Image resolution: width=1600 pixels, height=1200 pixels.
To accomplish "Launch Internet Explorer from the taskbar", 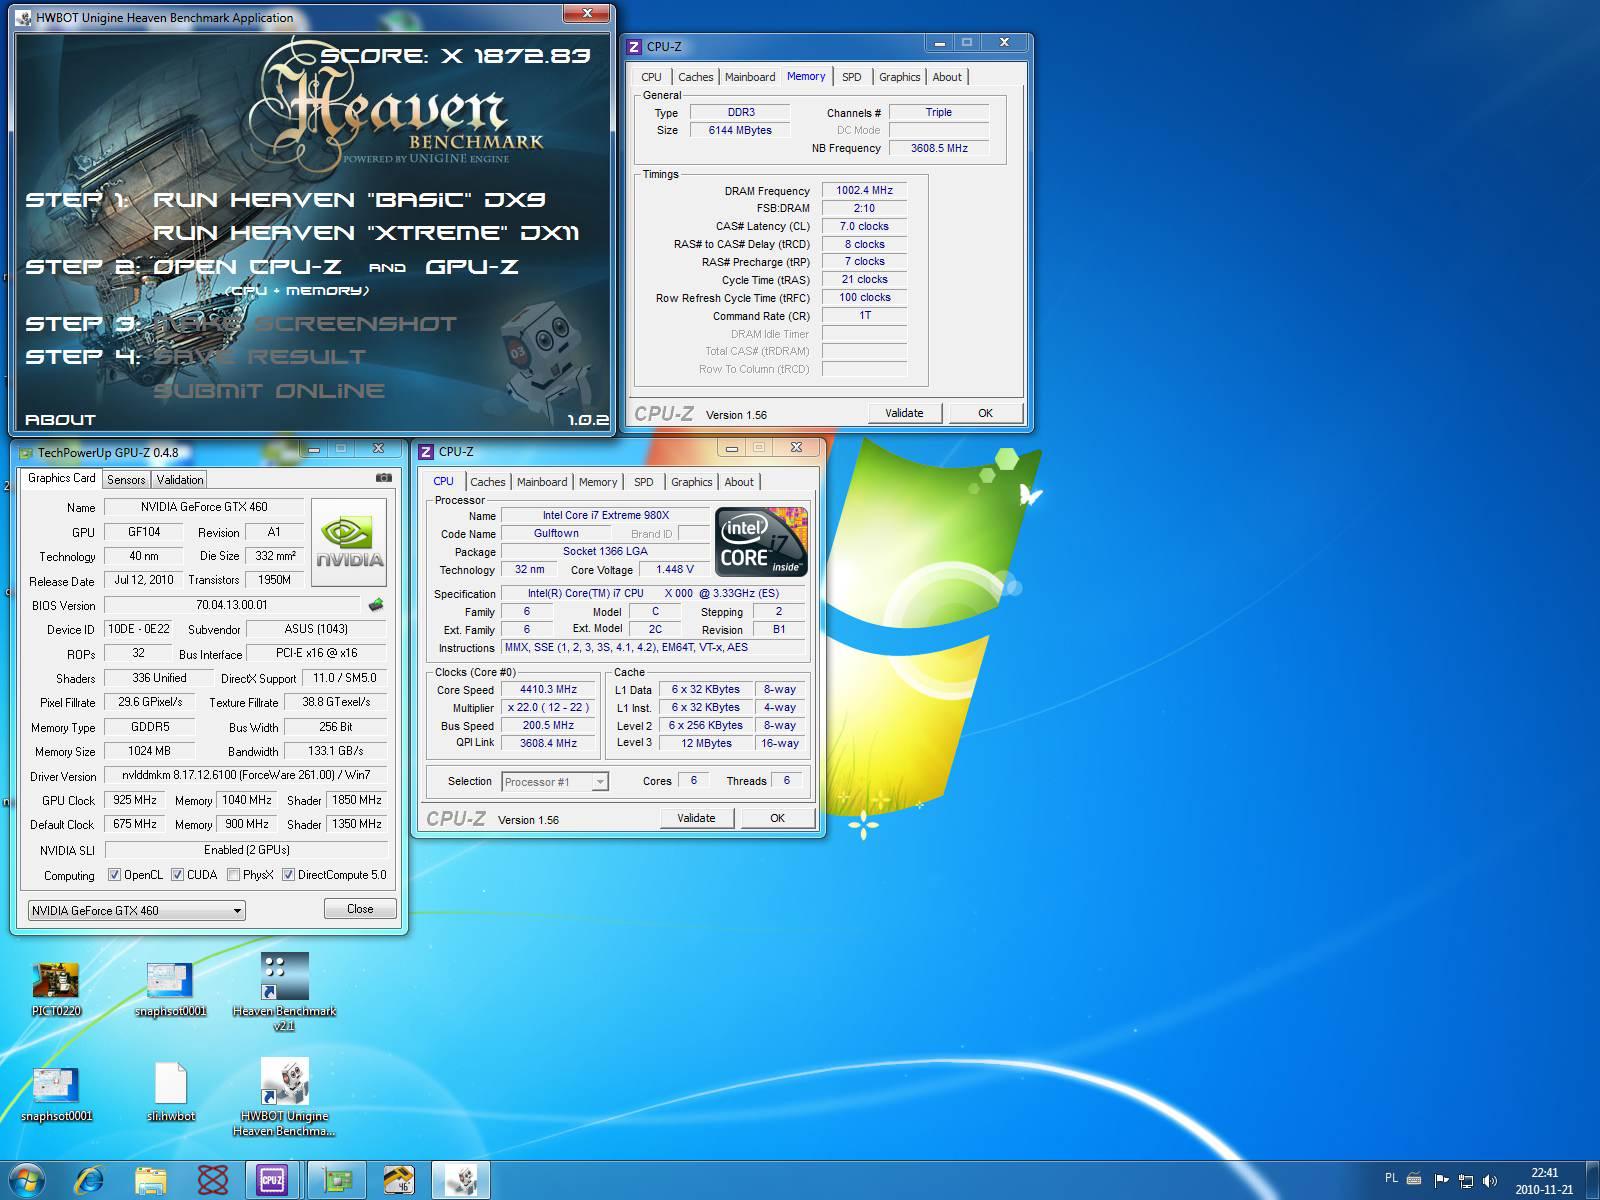I will [x=89, y=1181].
